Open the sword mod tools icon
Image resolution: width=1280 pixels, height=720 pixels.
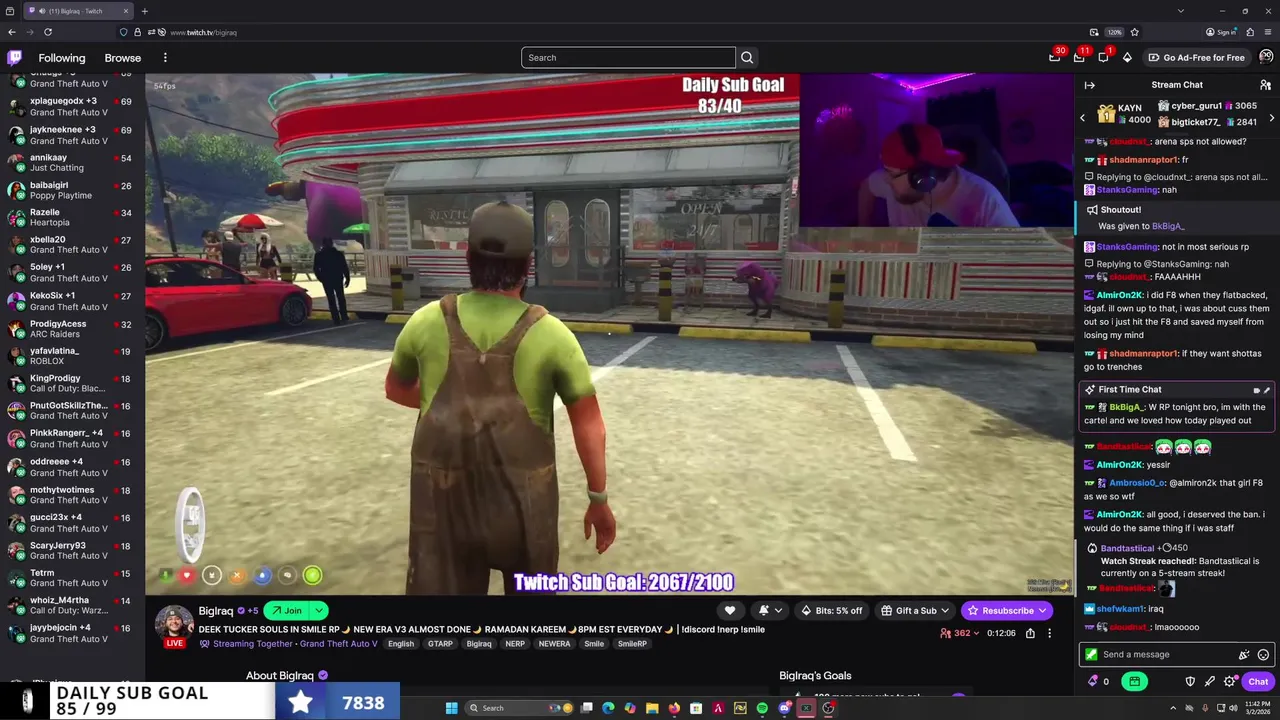pos(1210,682)
